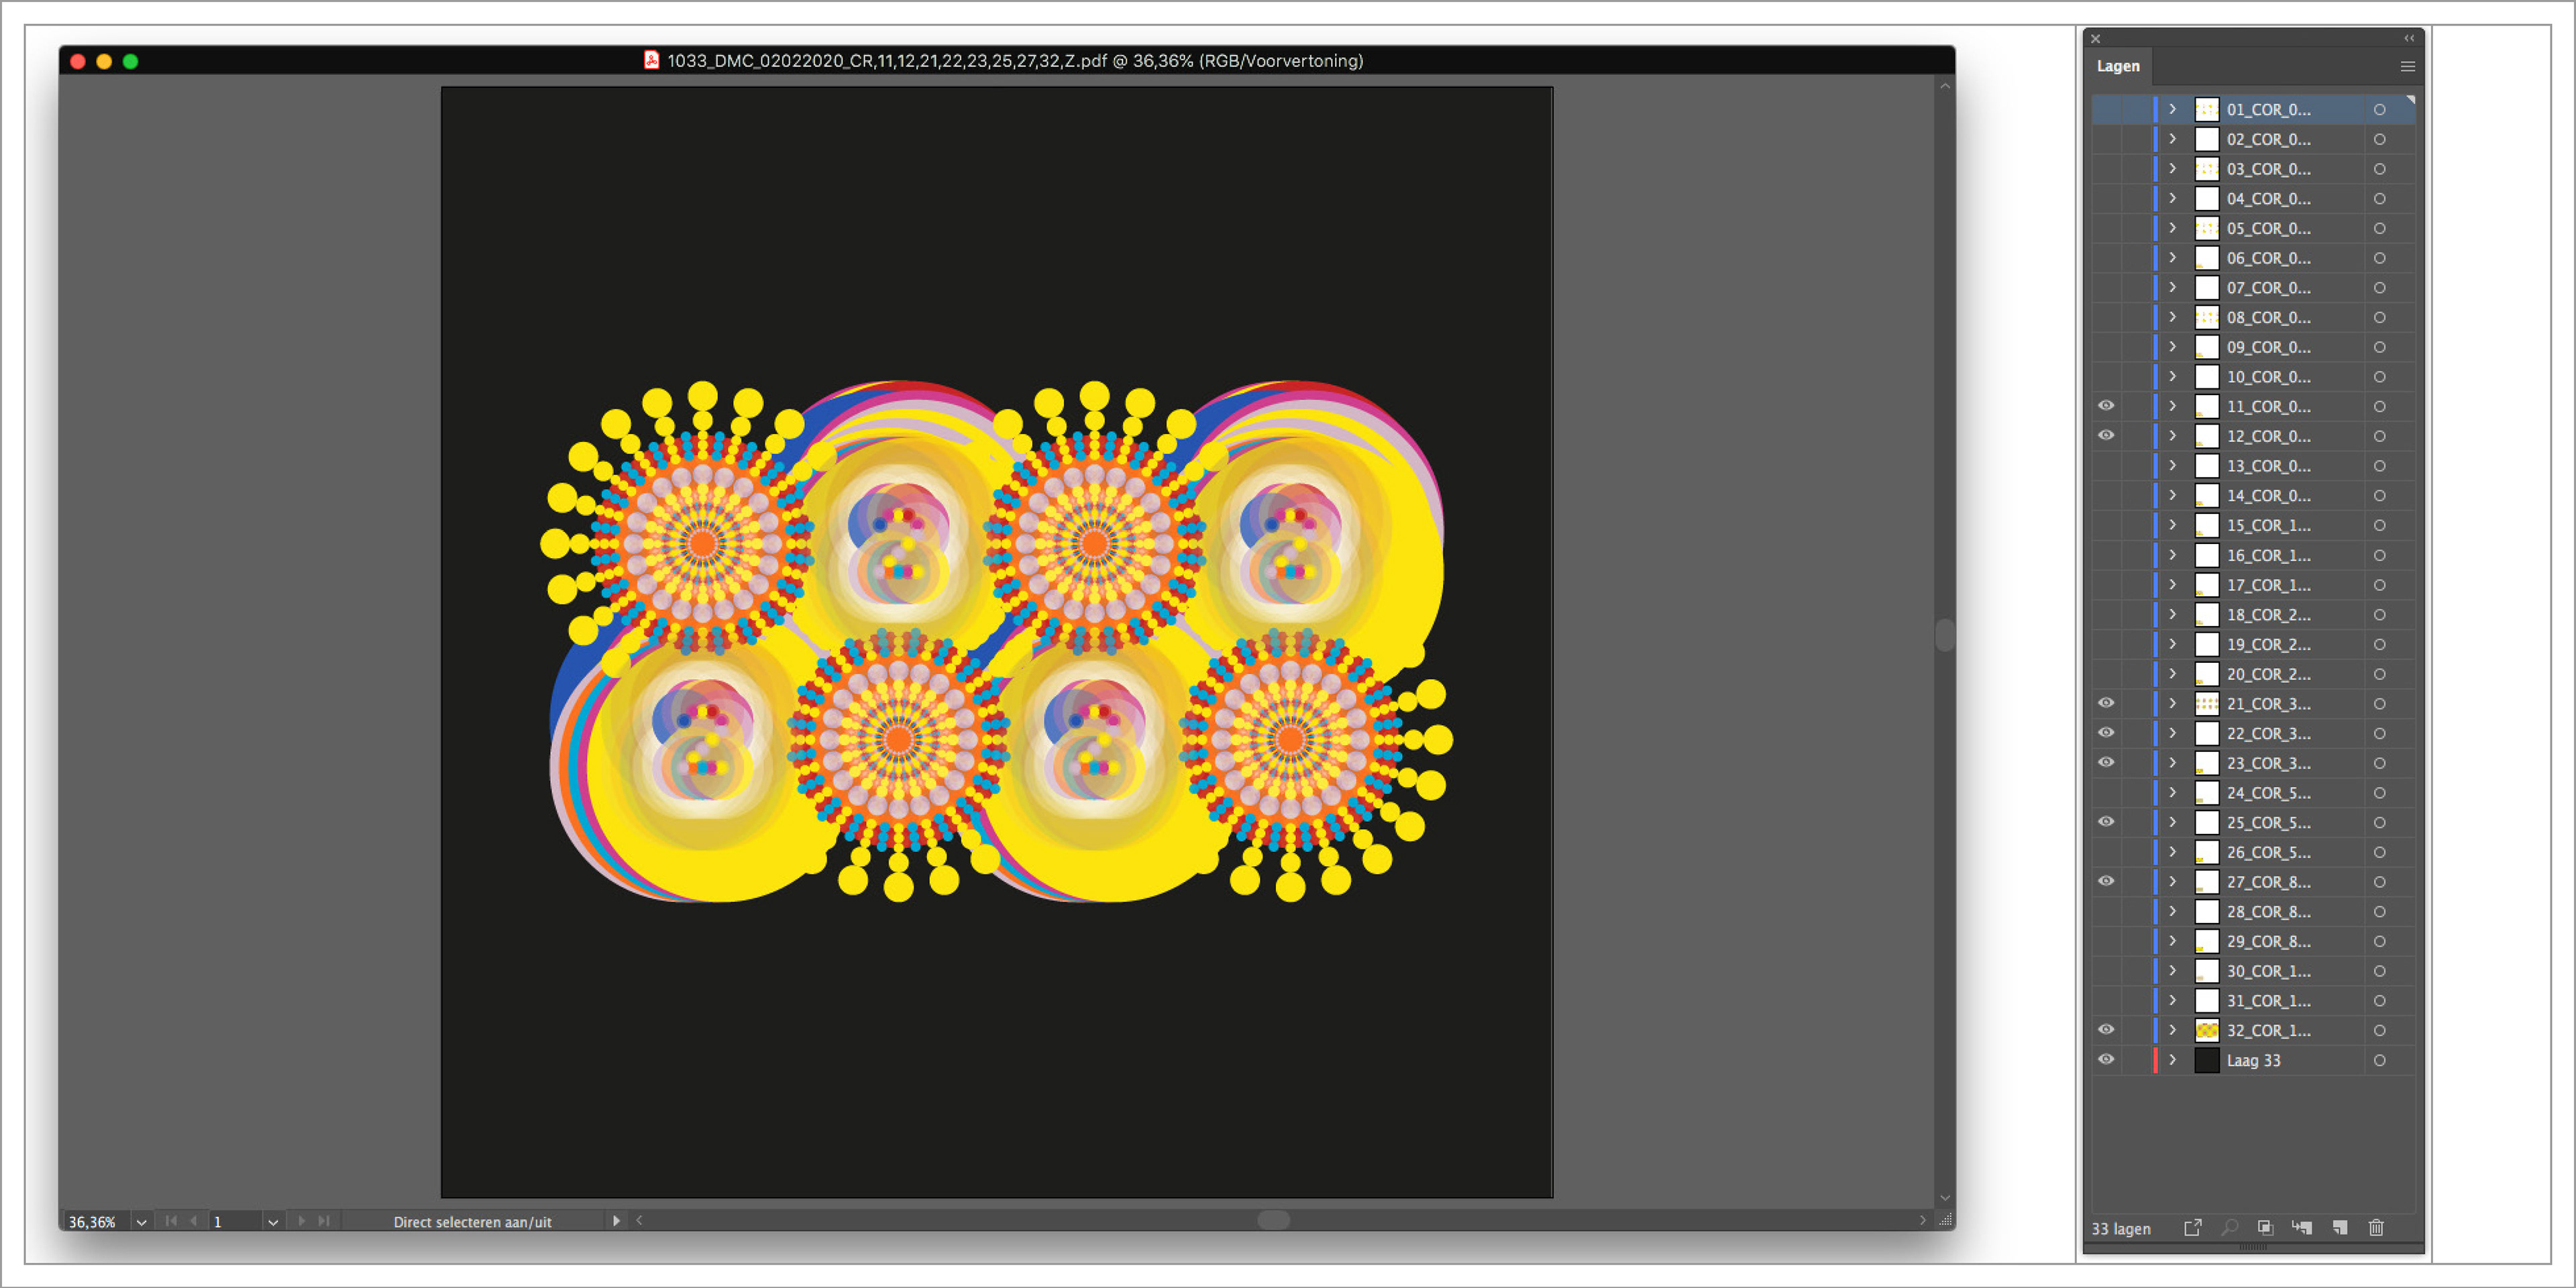2576x1288 pixels.
Task: Expand layer 15_COR_1 chevron
Action: tap(2172, 525)
